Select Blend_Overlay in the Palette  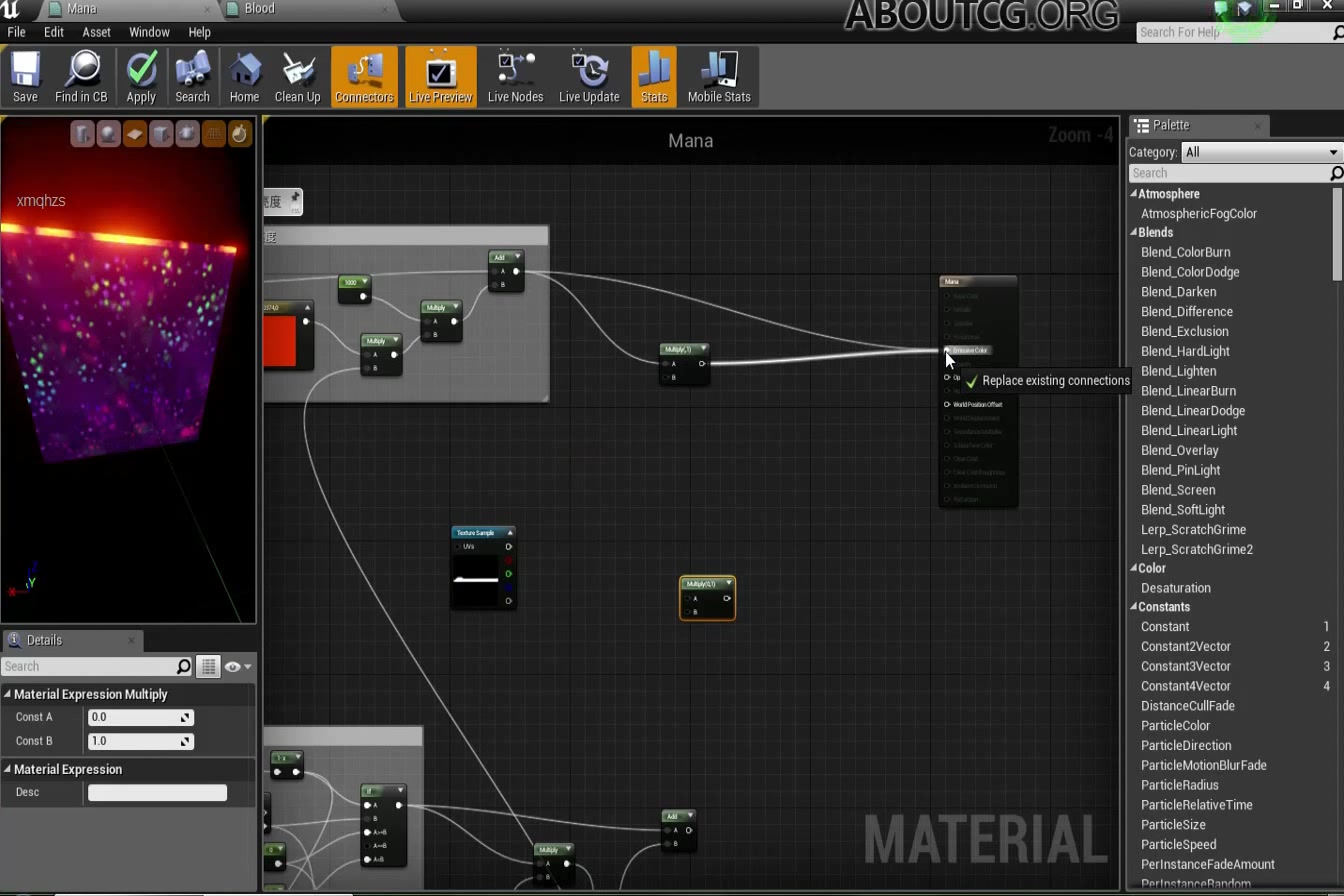coord(1179,450)
